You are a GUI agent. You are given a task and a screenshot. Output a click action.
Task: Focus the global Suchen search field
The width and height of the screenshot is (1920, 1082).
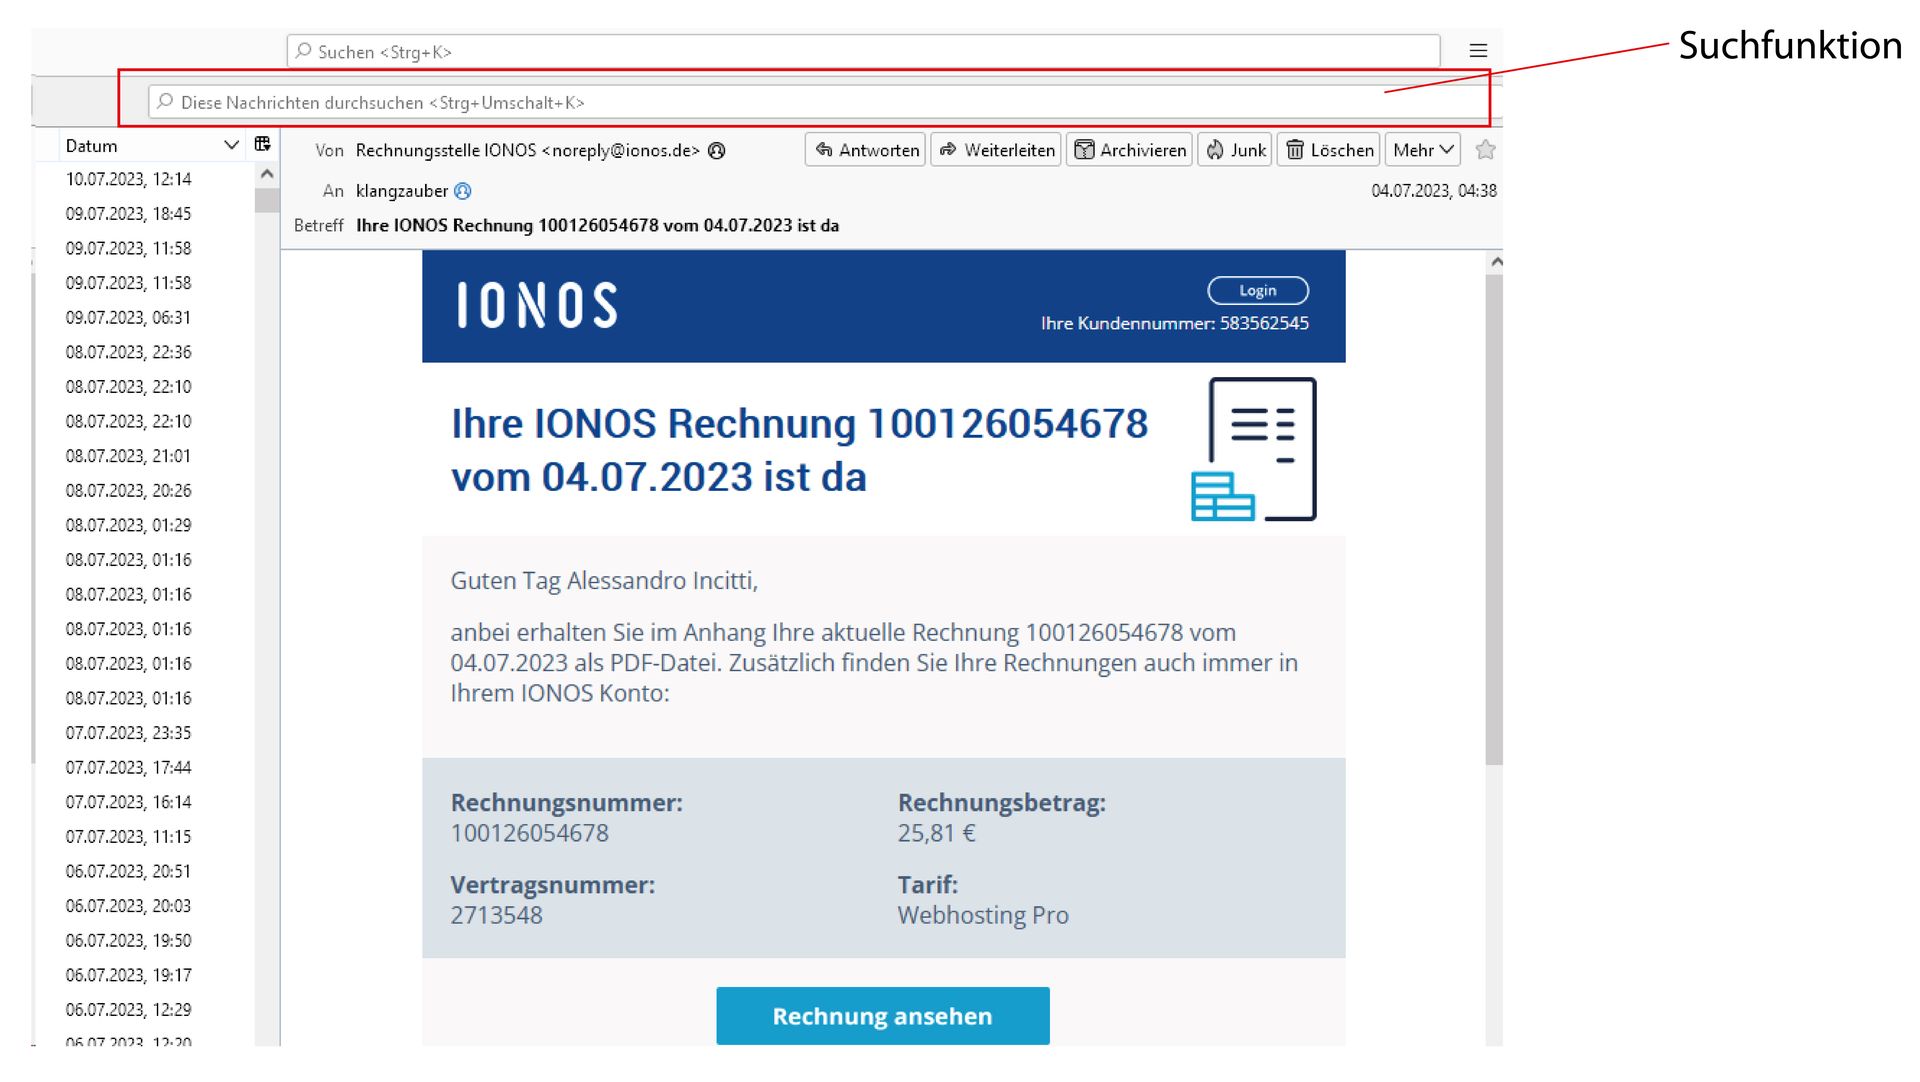coord(864,51)
